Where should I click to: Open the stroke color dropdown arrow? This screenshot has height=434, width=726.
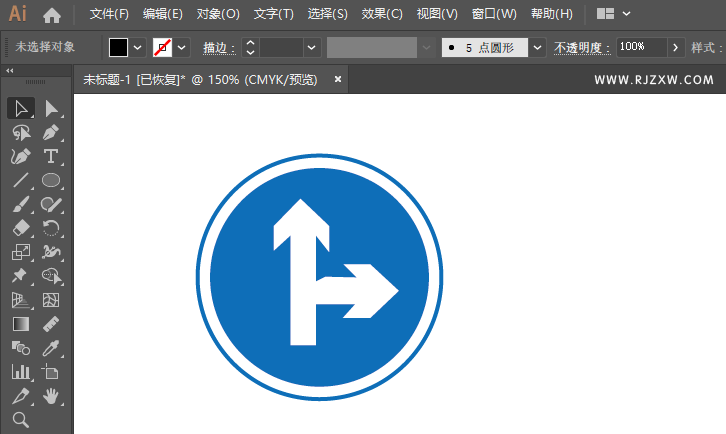pyautogui.click(x=182, y=47)
